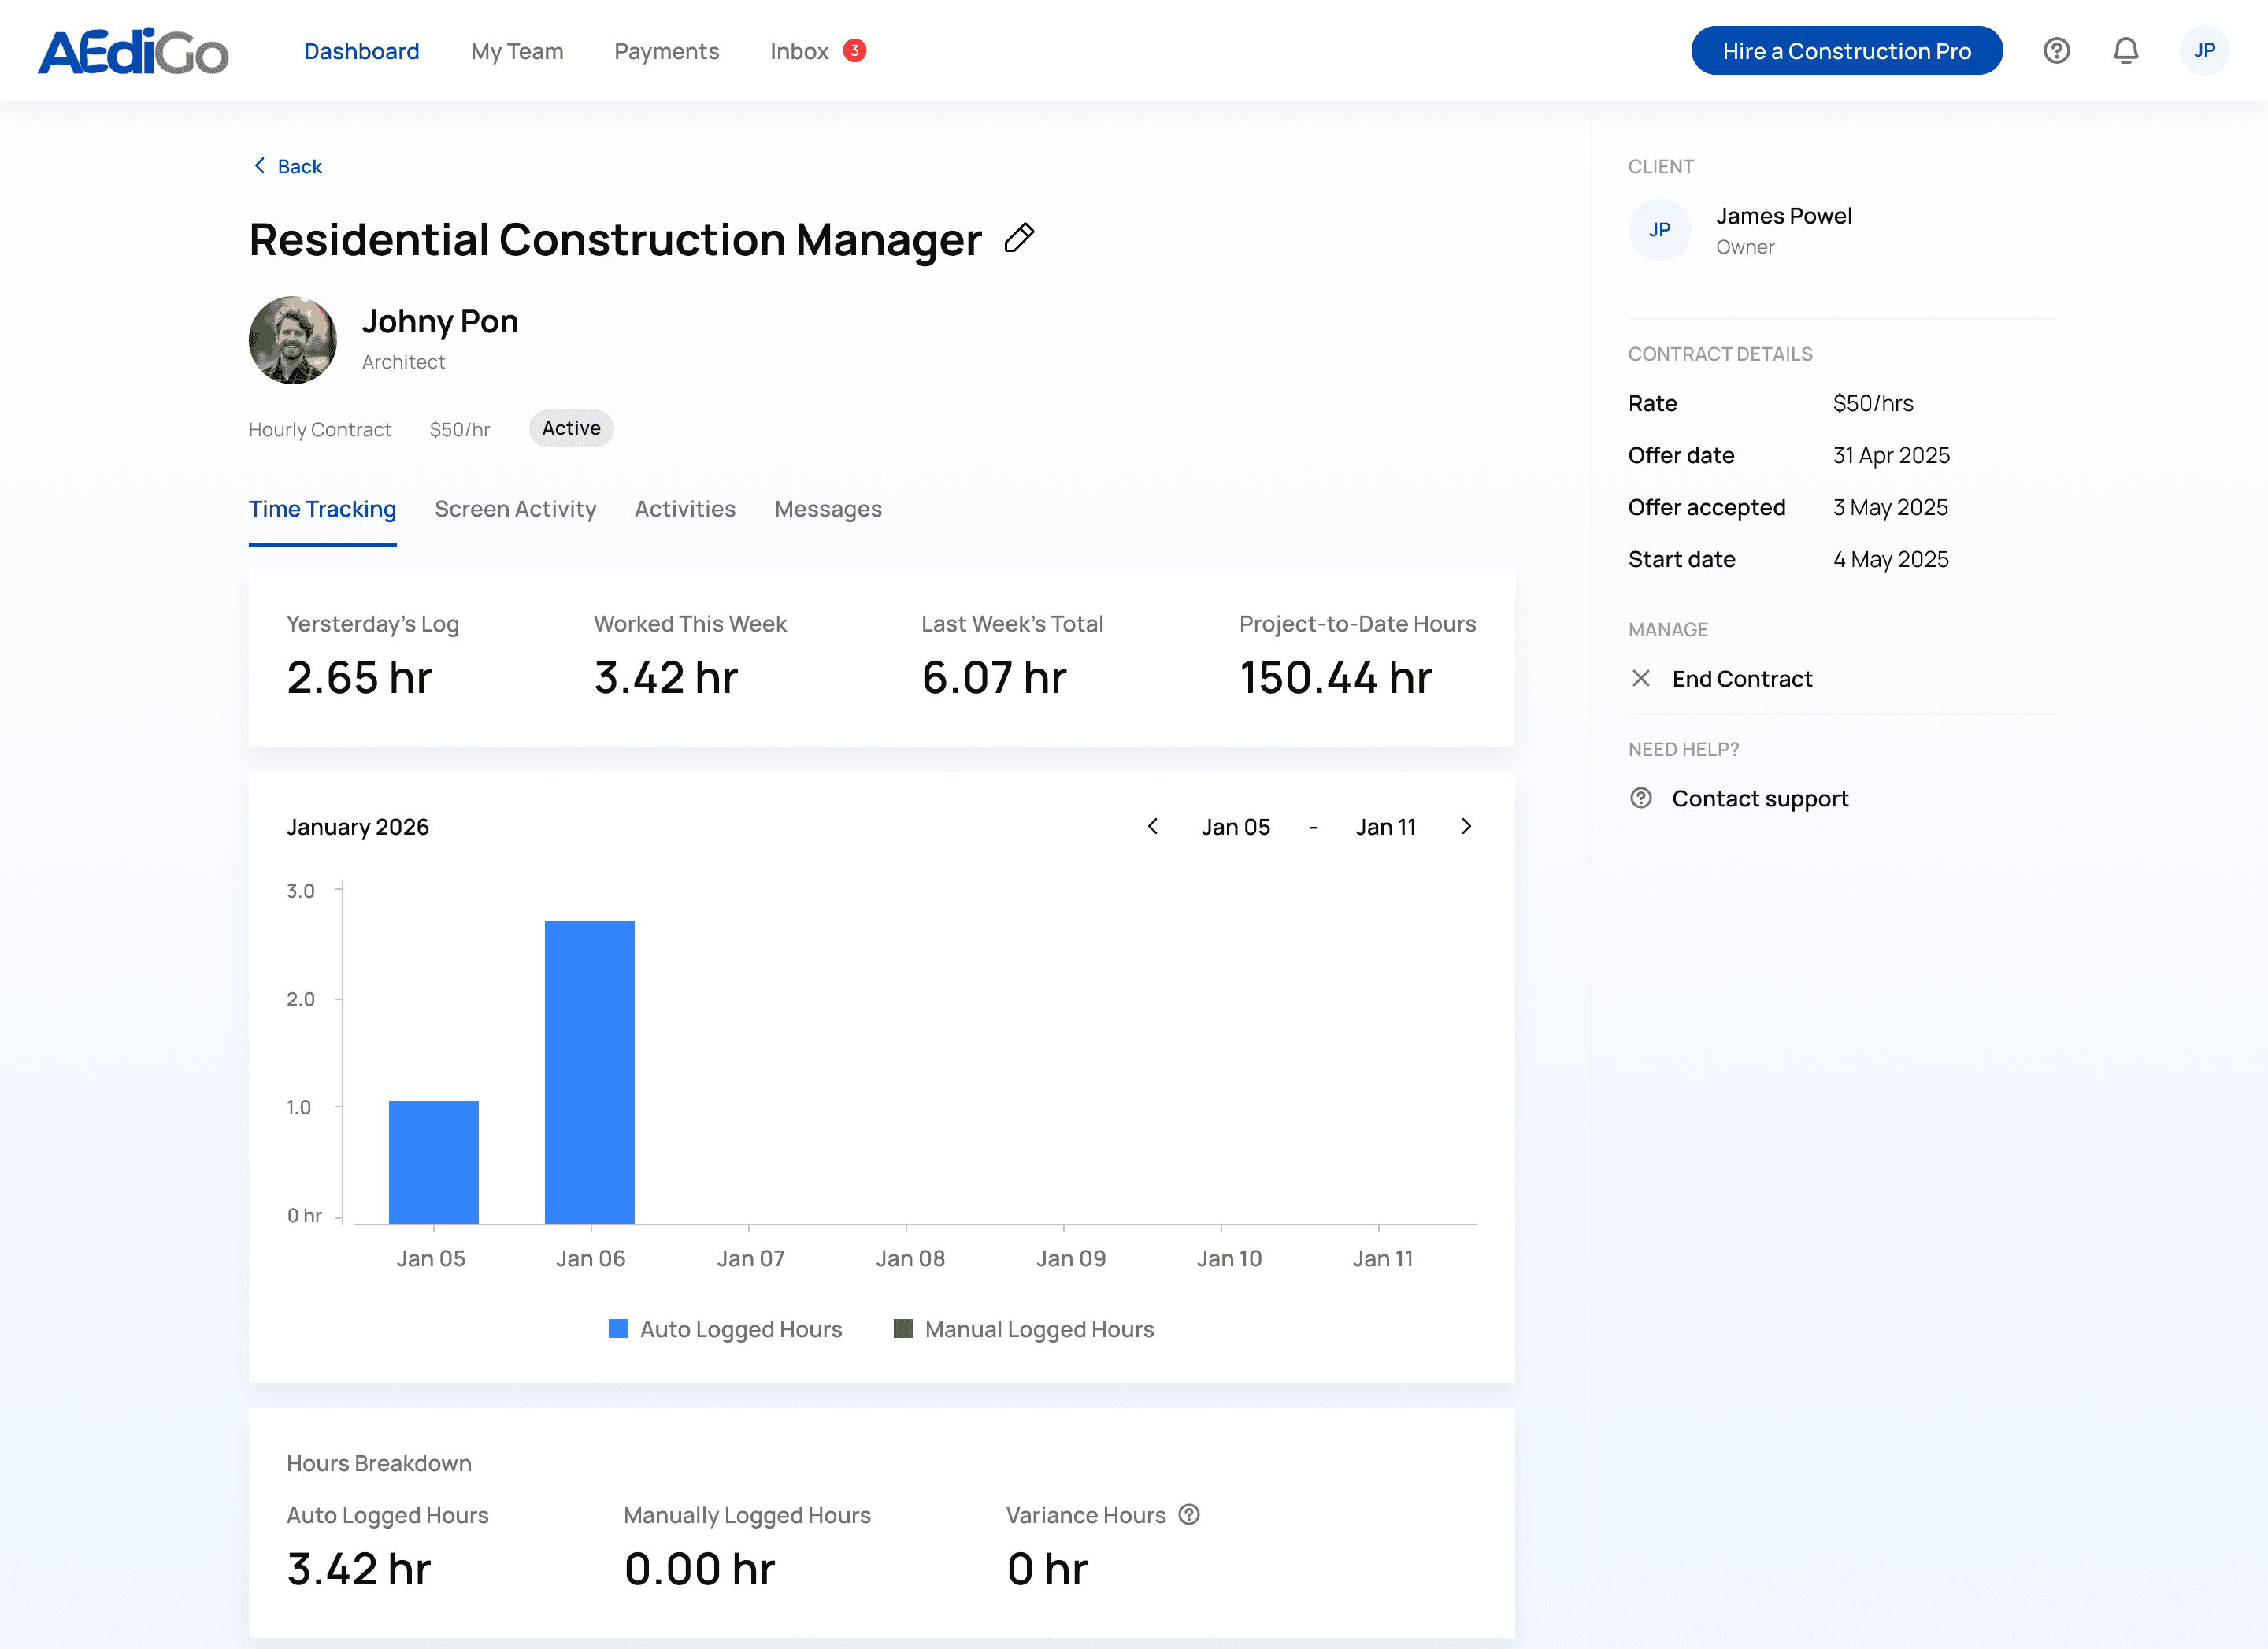Open notifications bell icon

[x=2125, y=51]
